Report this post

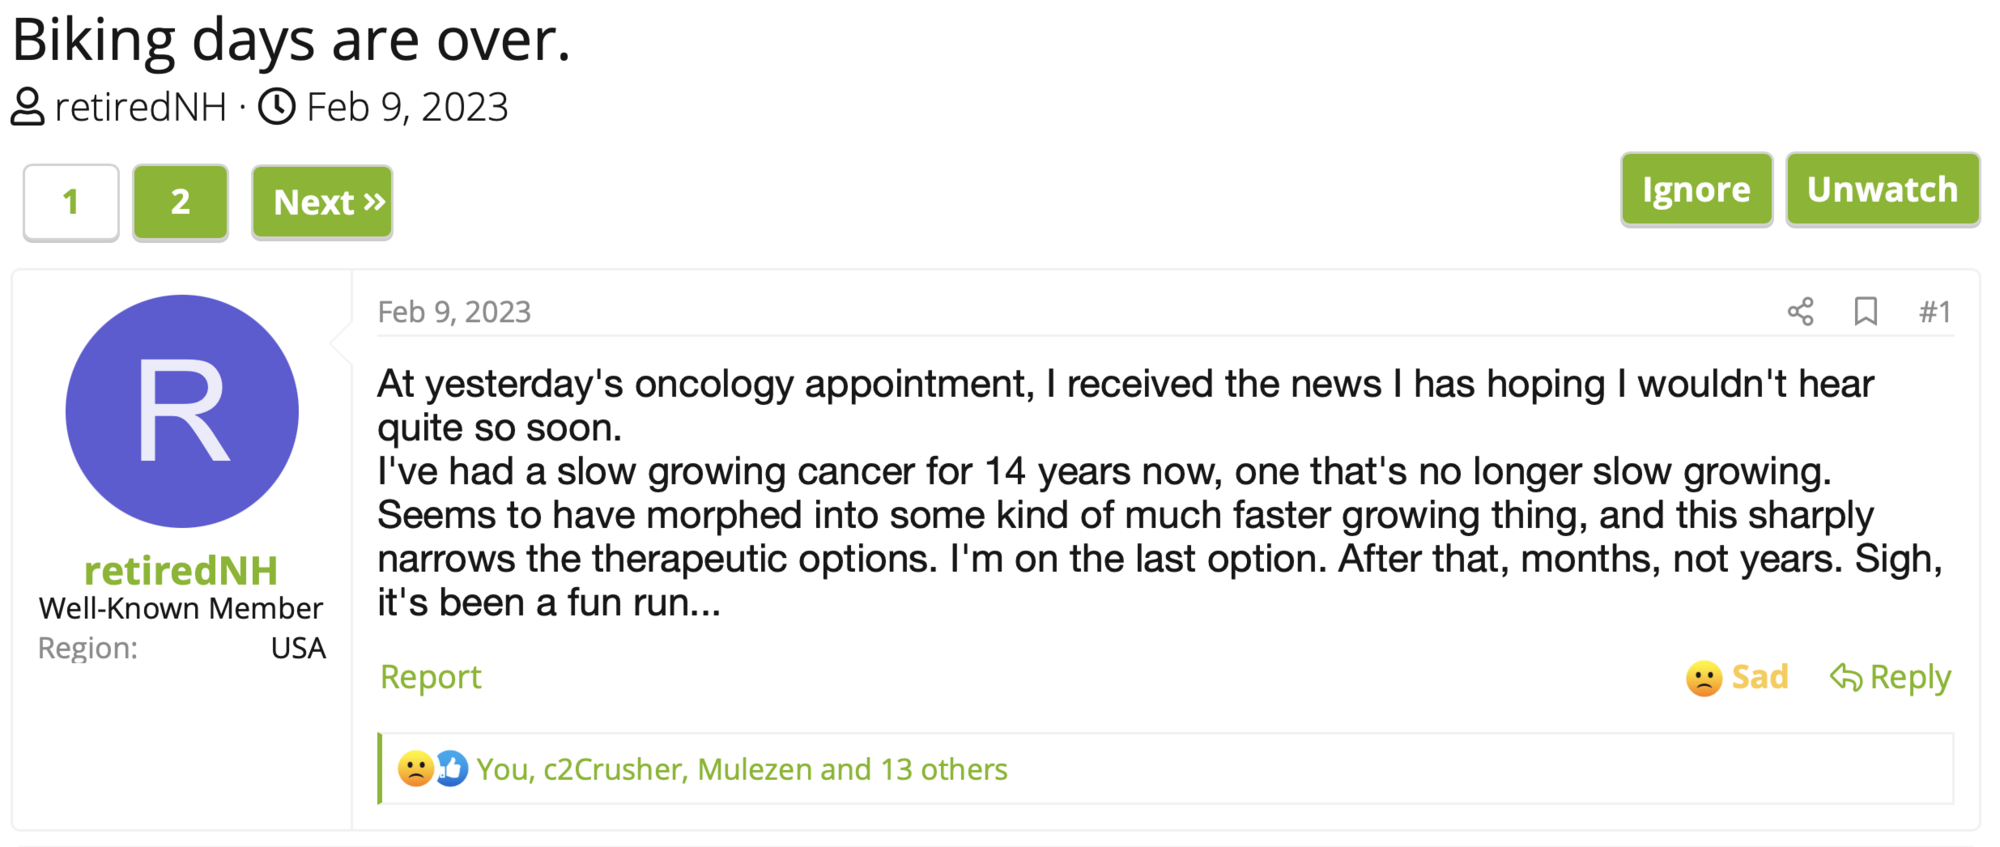coord(431,677)
